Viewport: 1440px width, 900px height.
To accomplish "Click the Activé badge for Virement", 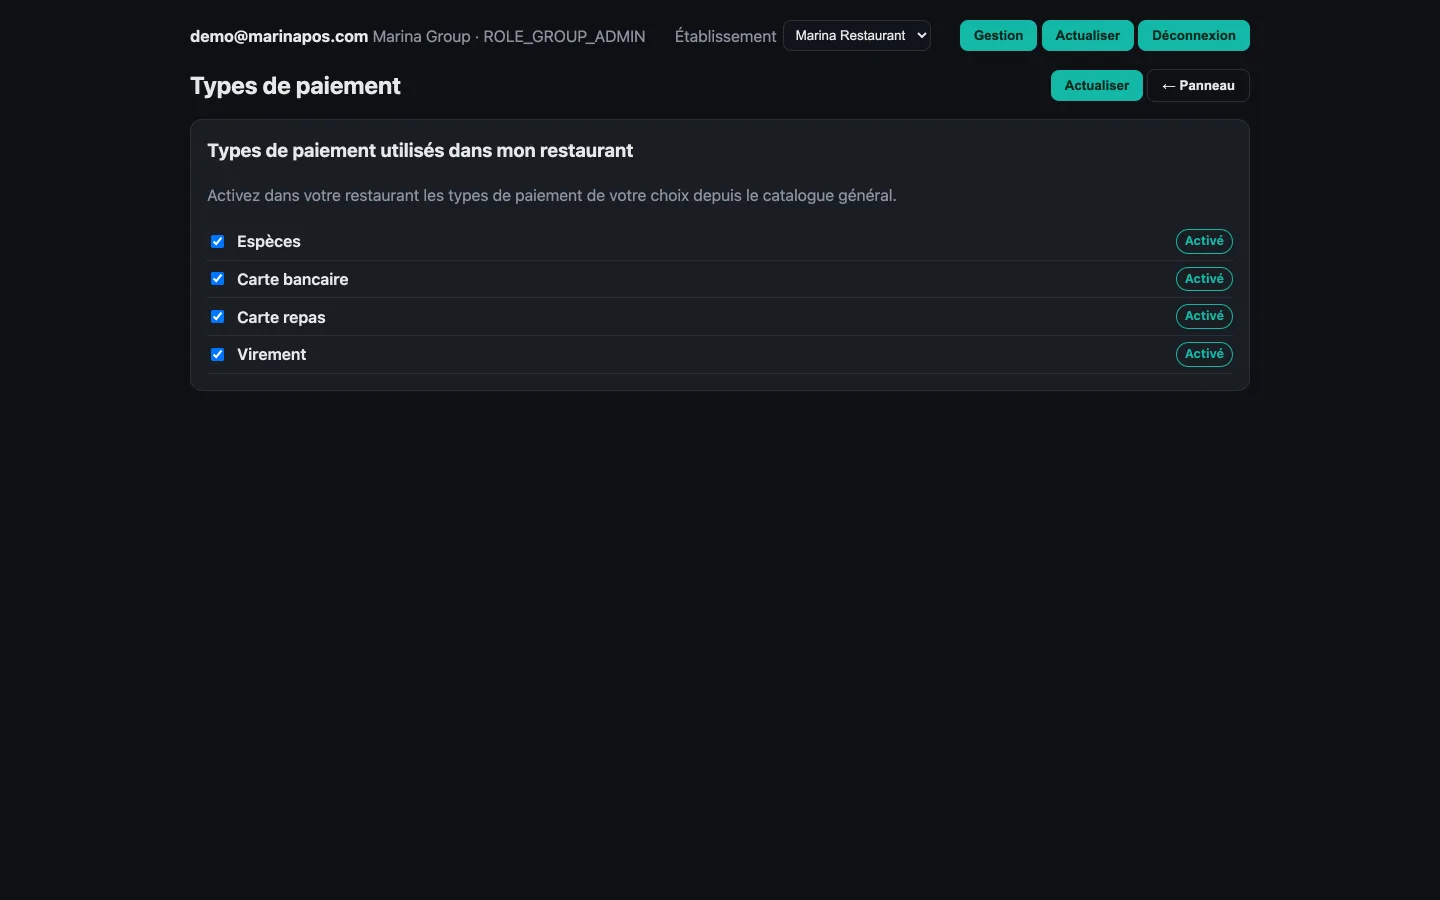I will [x=1204, y=354].
